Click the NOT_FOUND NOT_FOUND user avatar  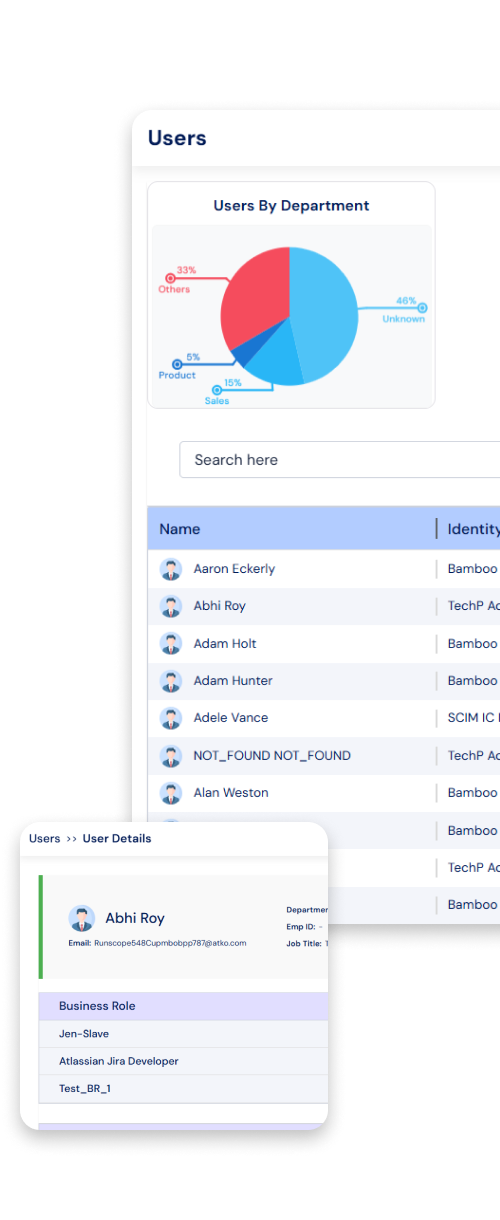pyautogui.click(x=171, y=755)
